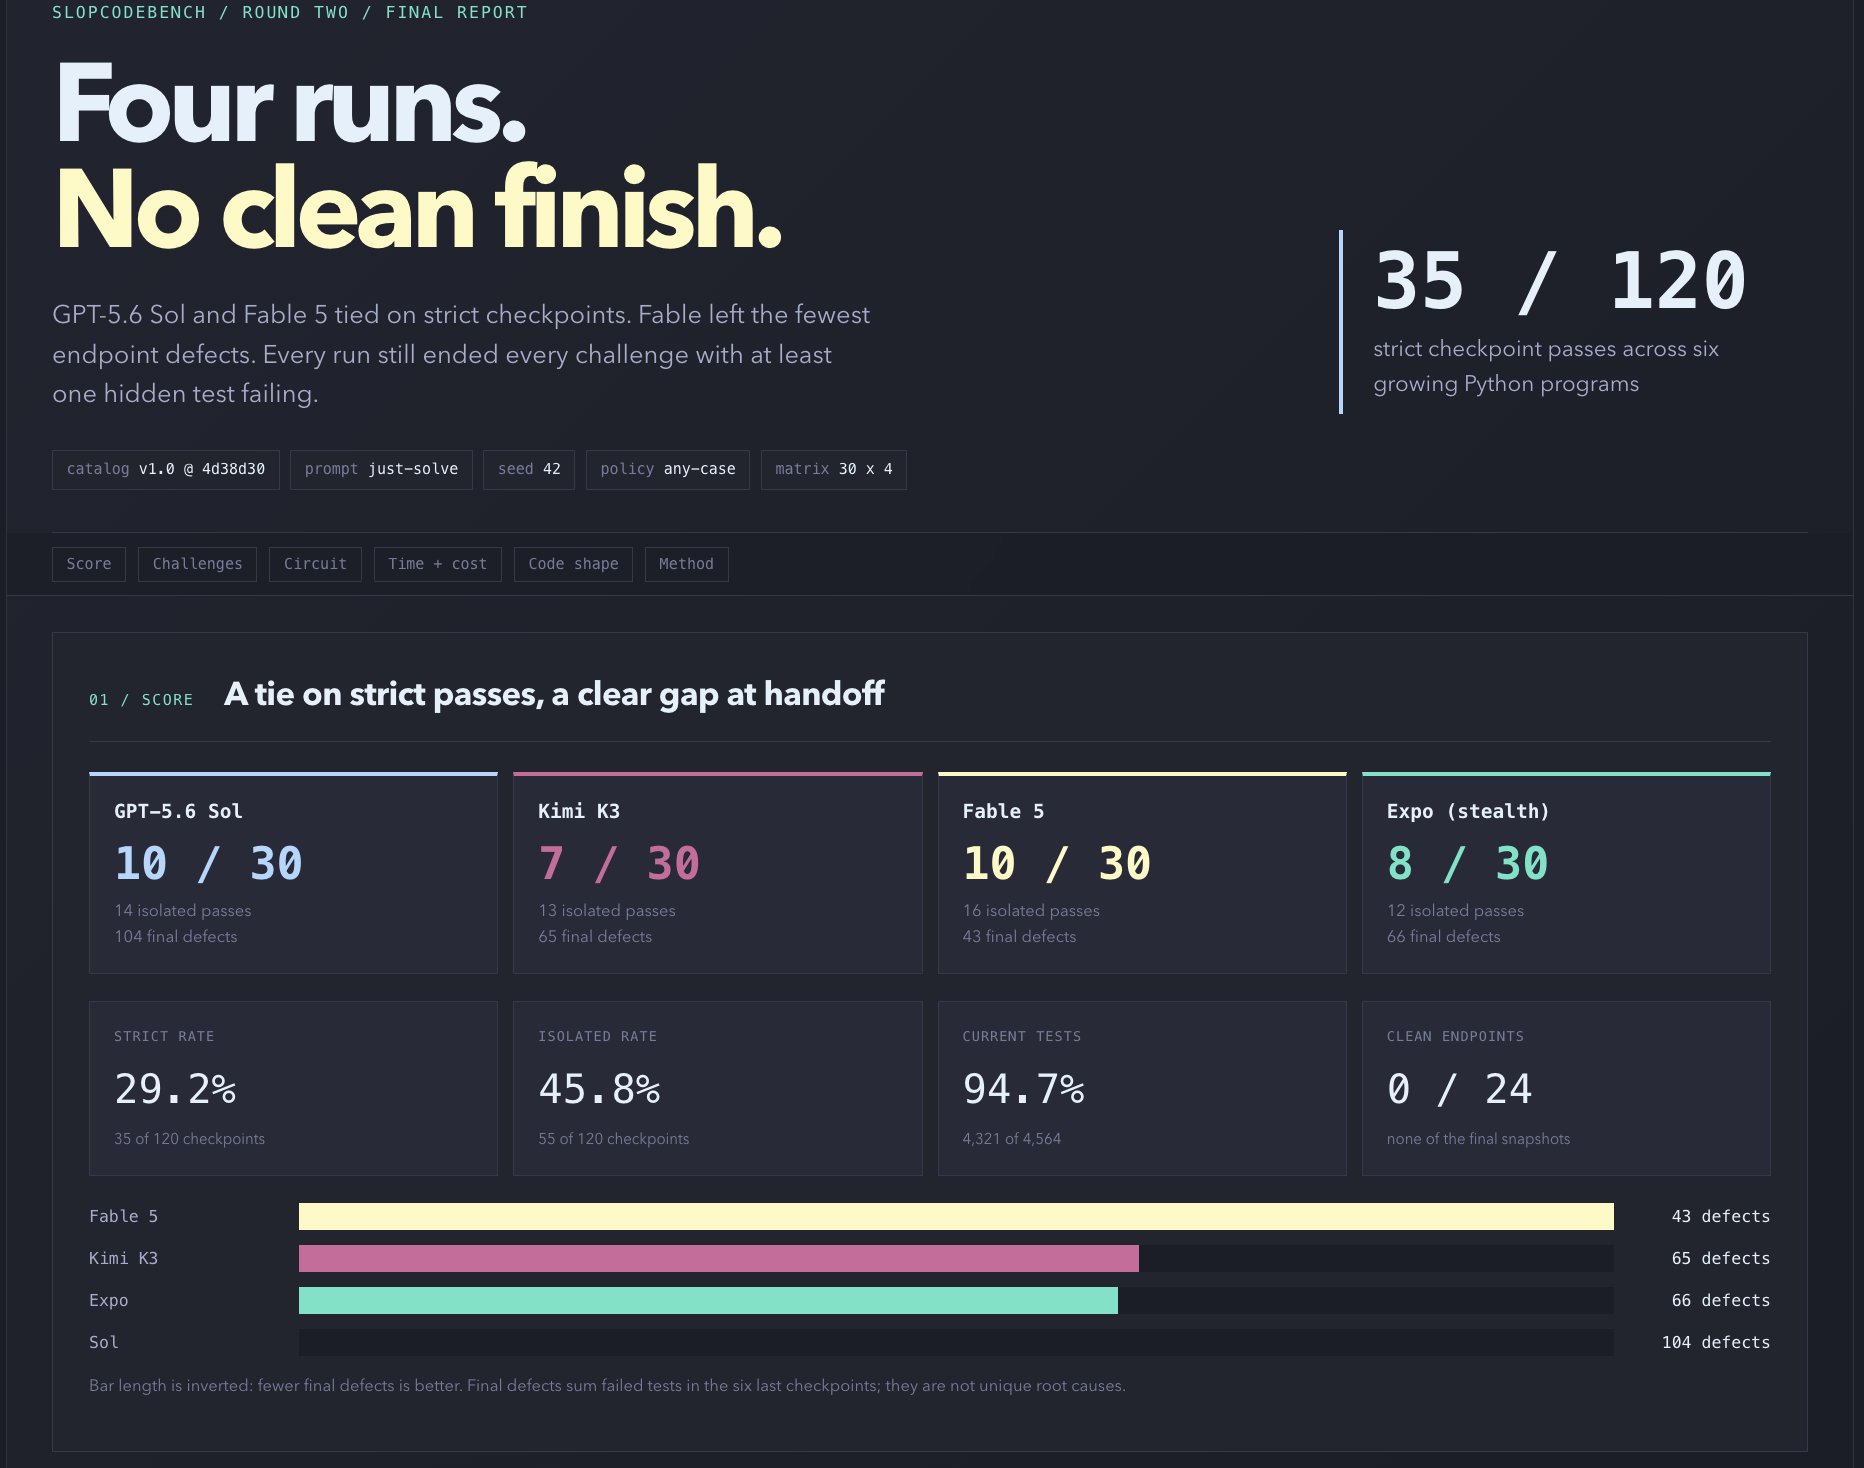Click "12 isolated passes" in Expo card
The height and width of the screenshot is (1468, 1864).
pos(1455,910)
